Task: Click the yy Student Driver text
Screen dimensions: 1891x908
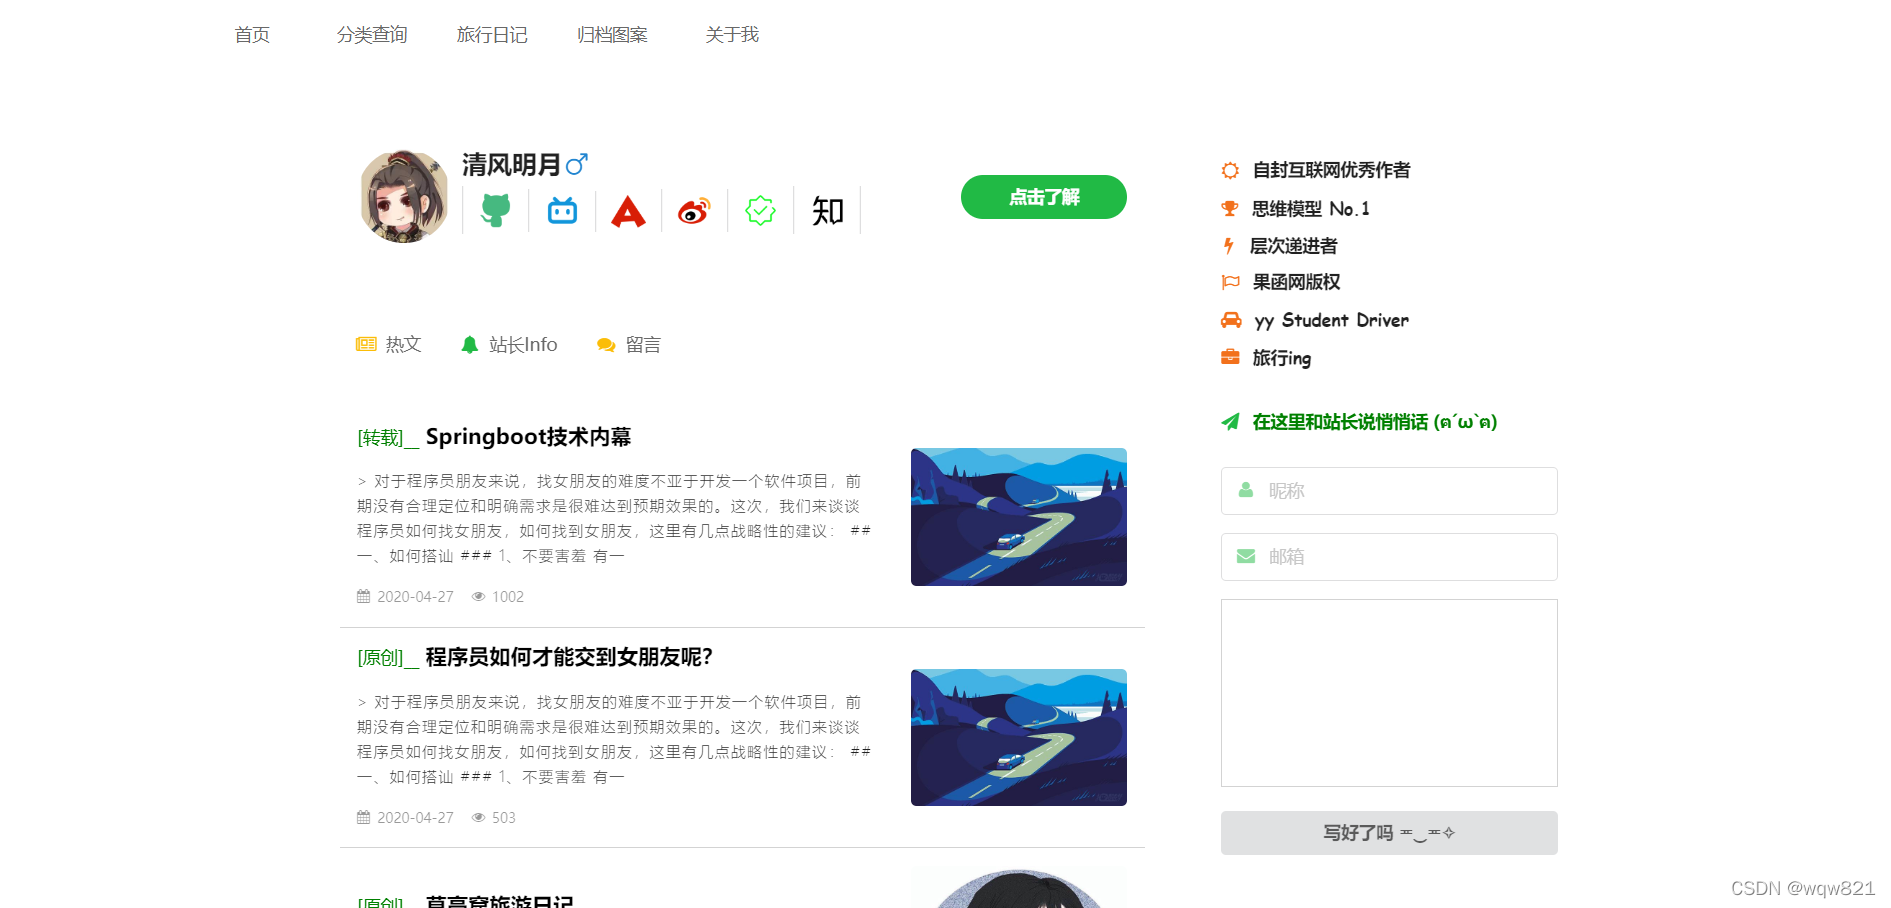Action: point(1331,320)
